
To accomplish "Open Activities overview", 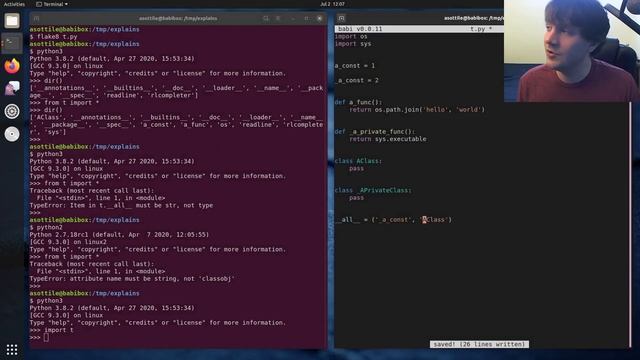I will point(14,4).
